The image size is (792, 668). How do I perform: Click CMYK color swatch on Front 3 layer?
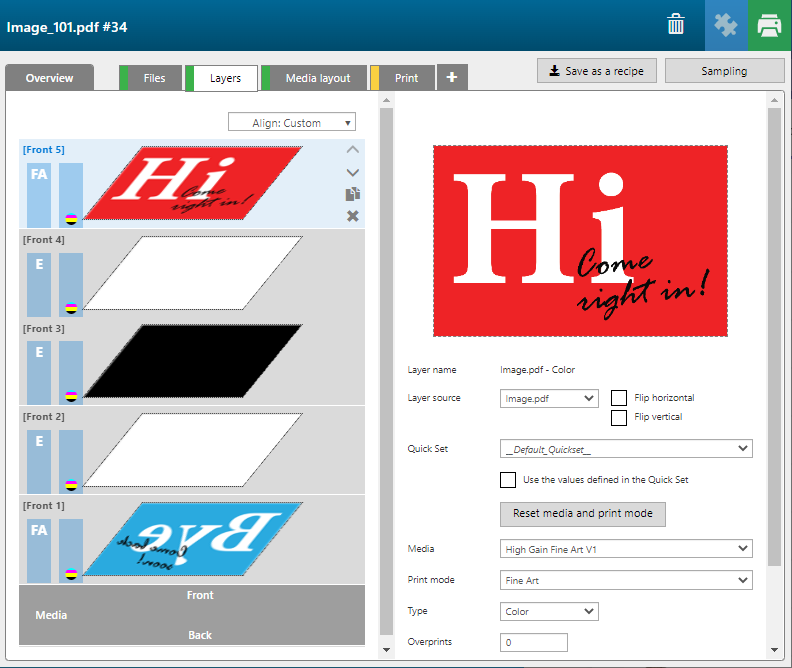click(x=70, y=395)
